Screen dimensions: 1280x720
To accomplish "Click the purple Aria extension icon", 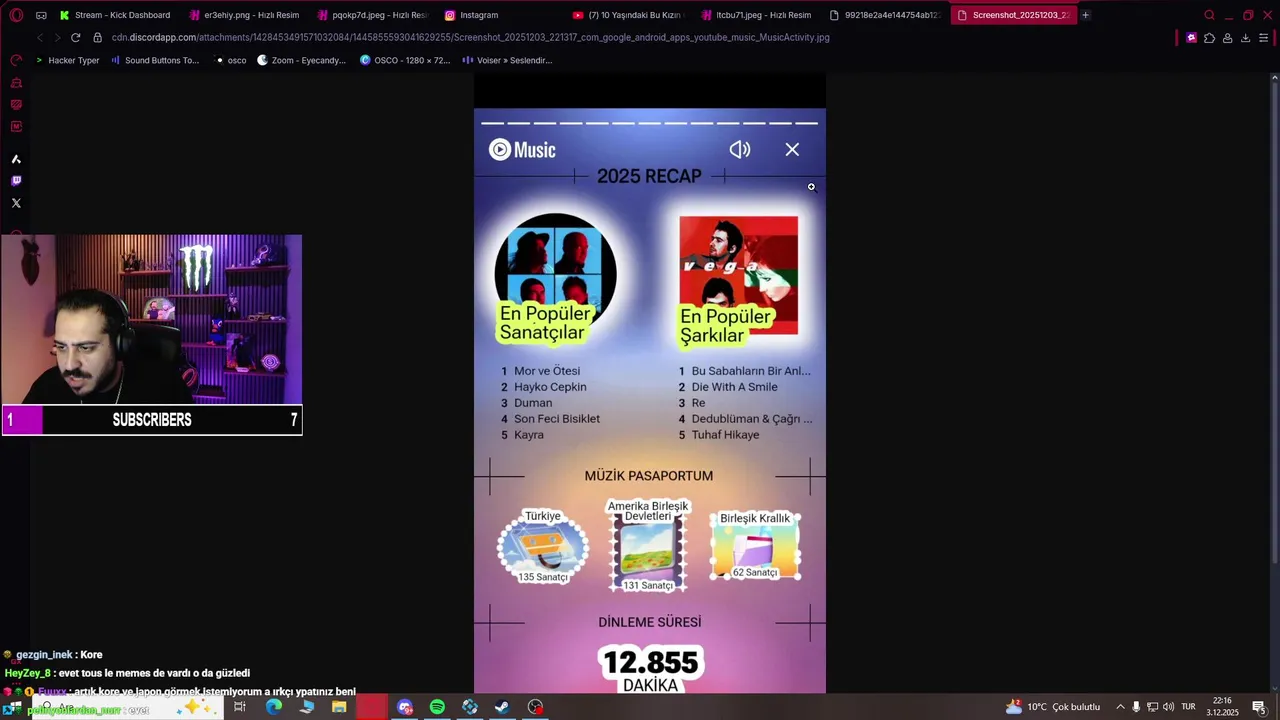I will pos(1191,38).
